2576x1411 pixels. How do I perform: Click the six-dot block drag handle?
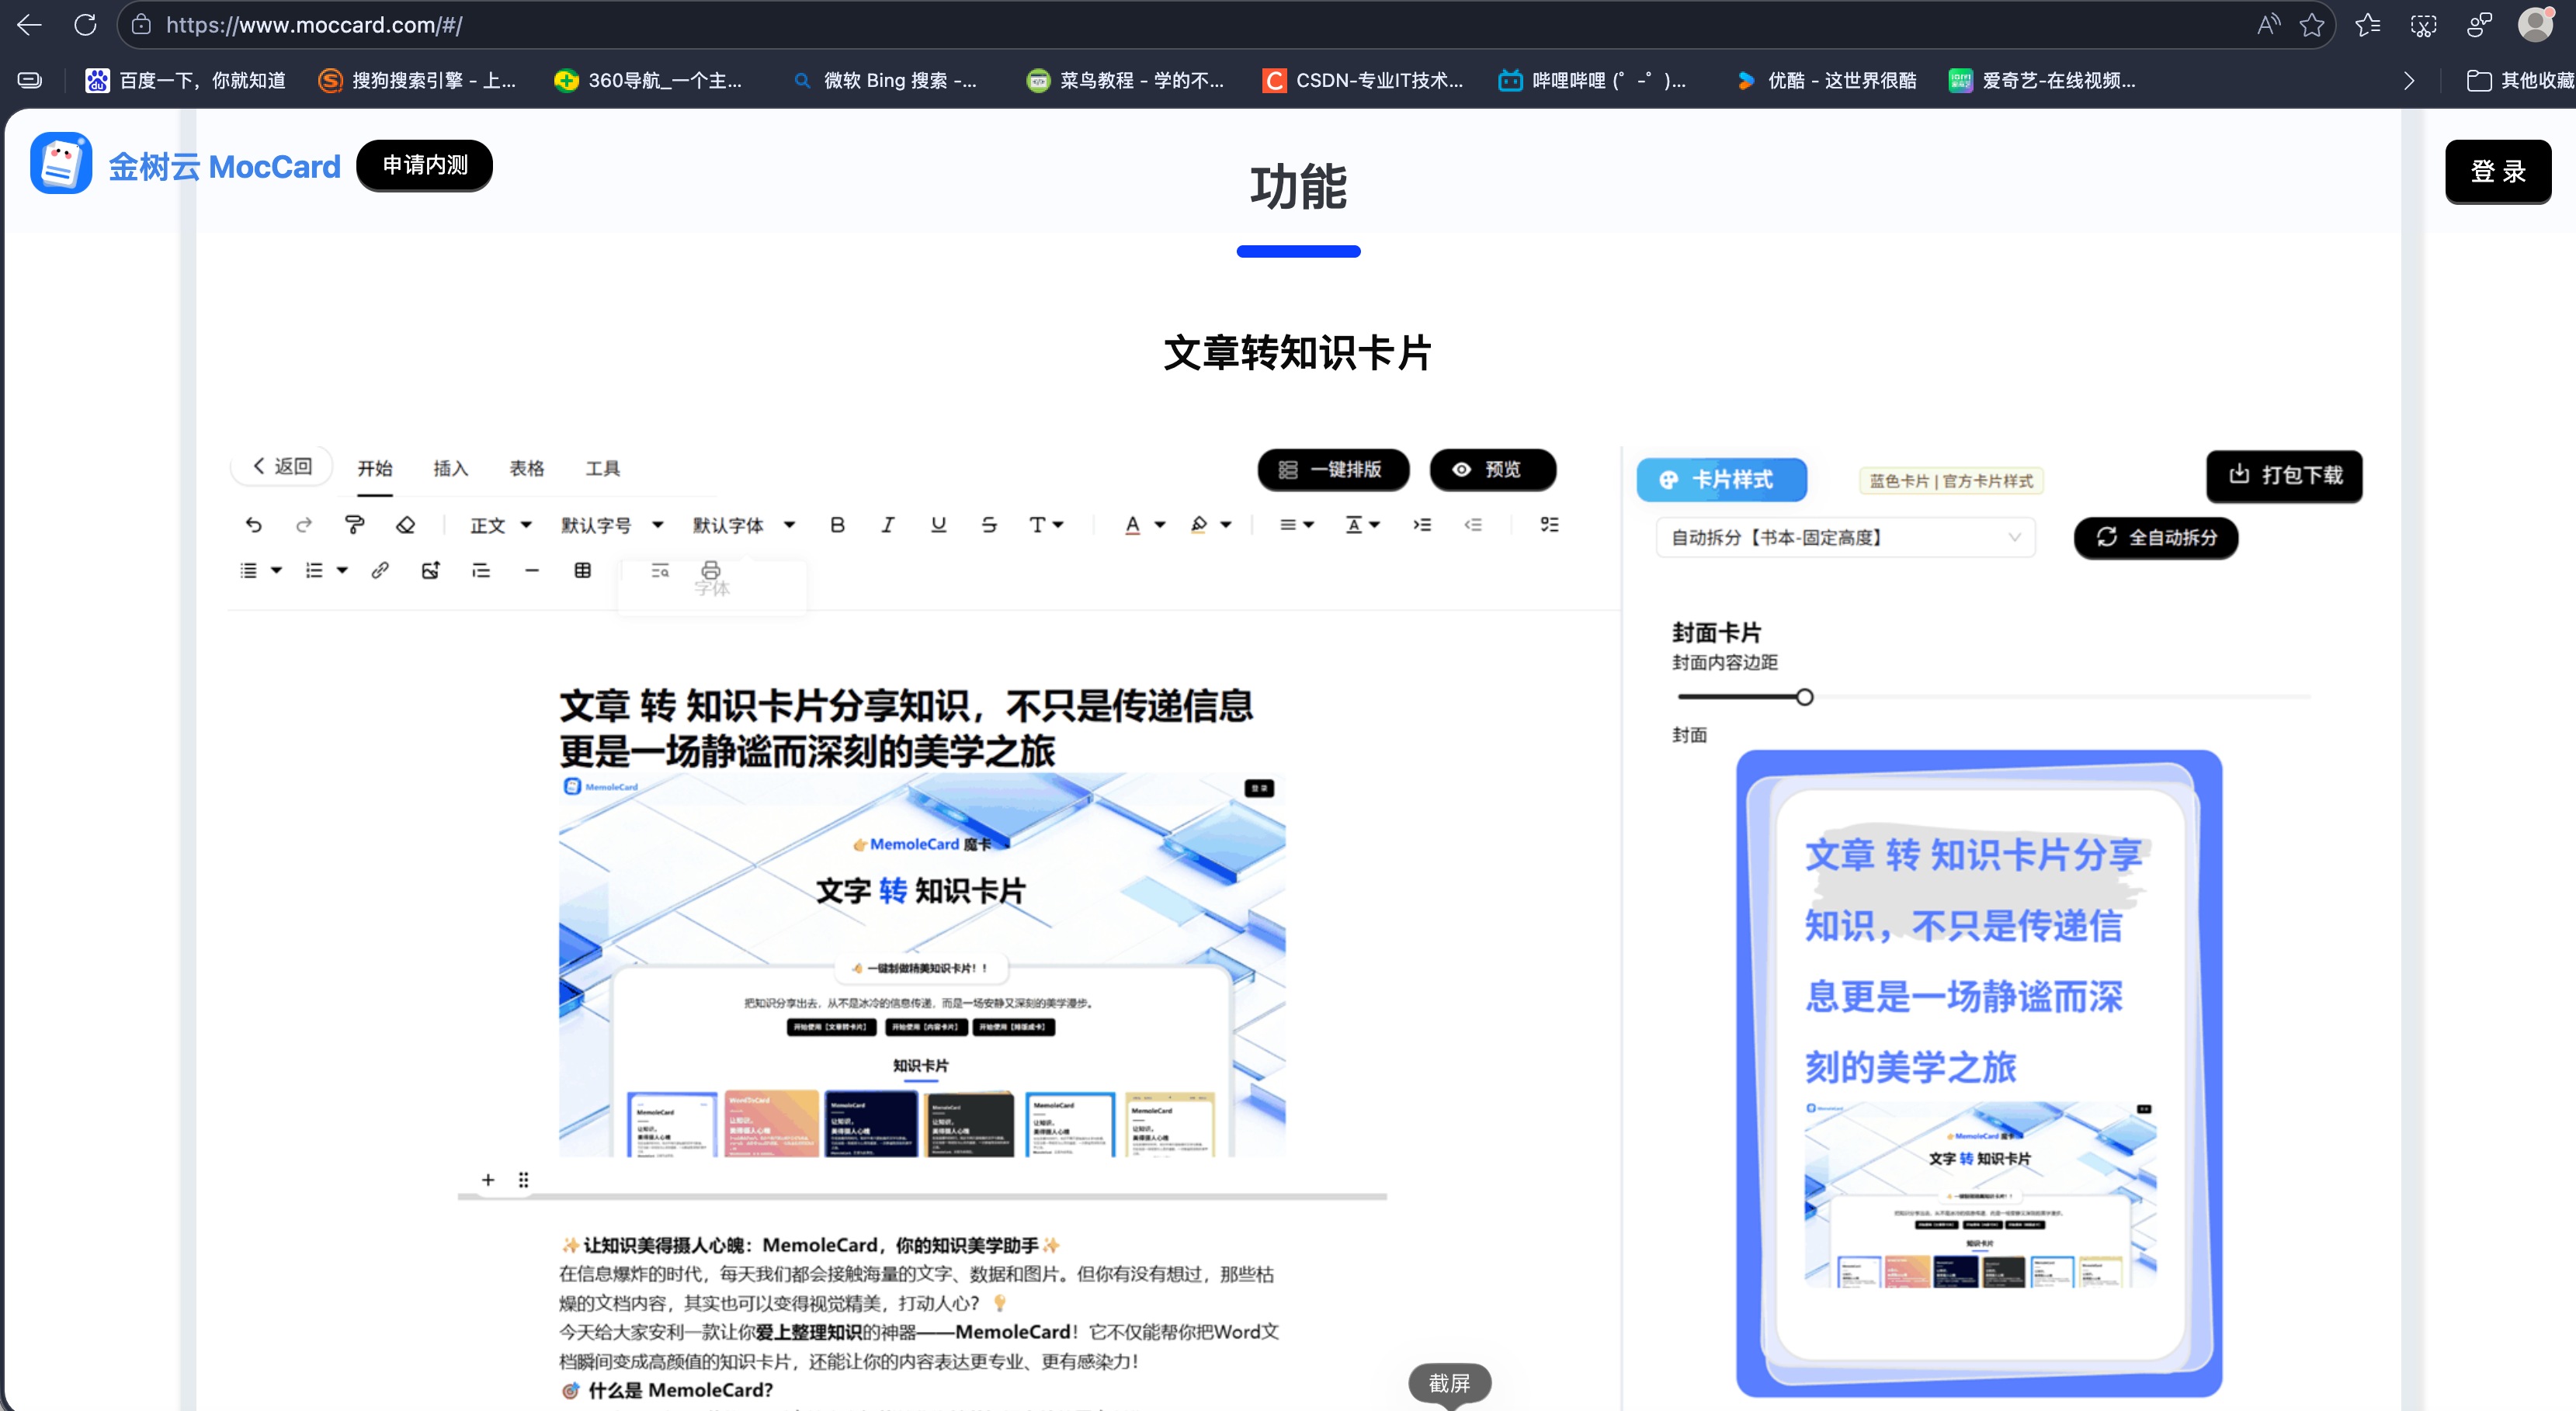tap(523, 1180)
